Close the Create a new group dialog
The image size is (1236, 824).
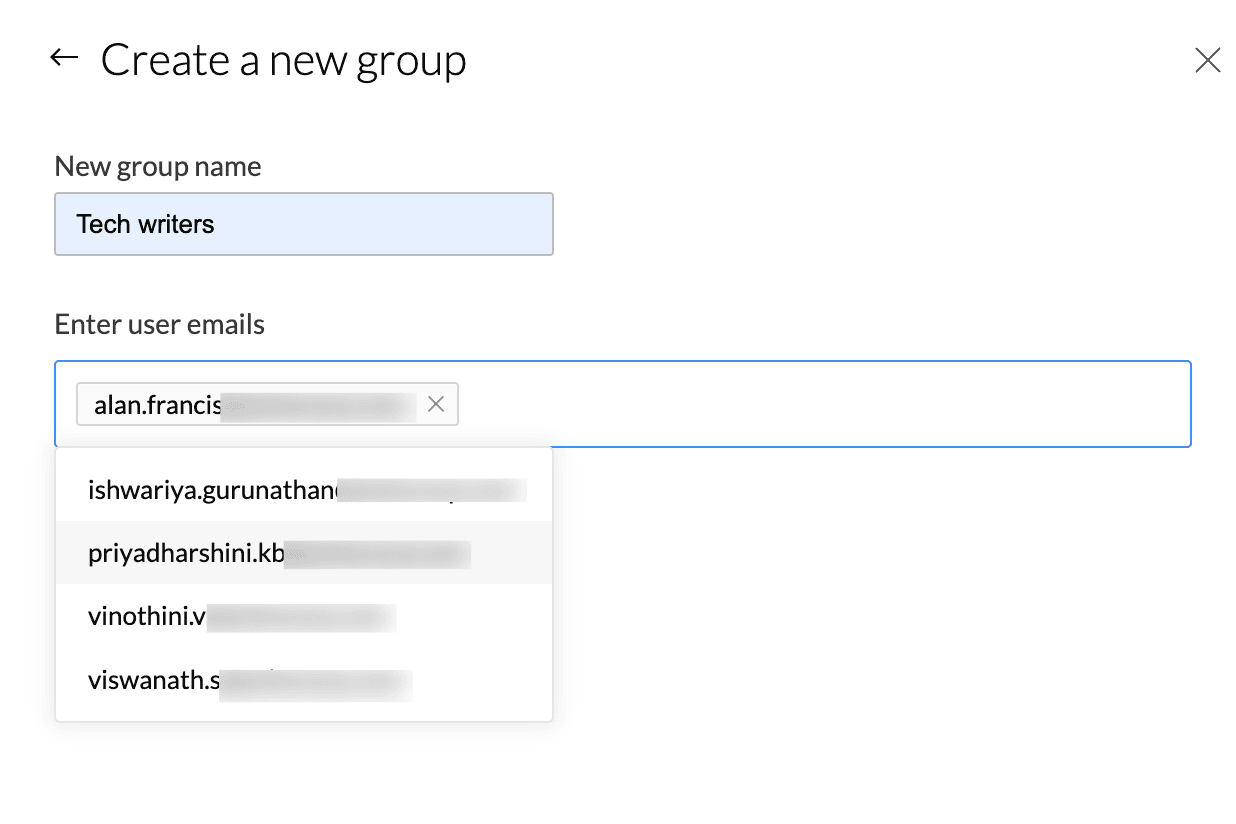click(x=1207, y=61)
